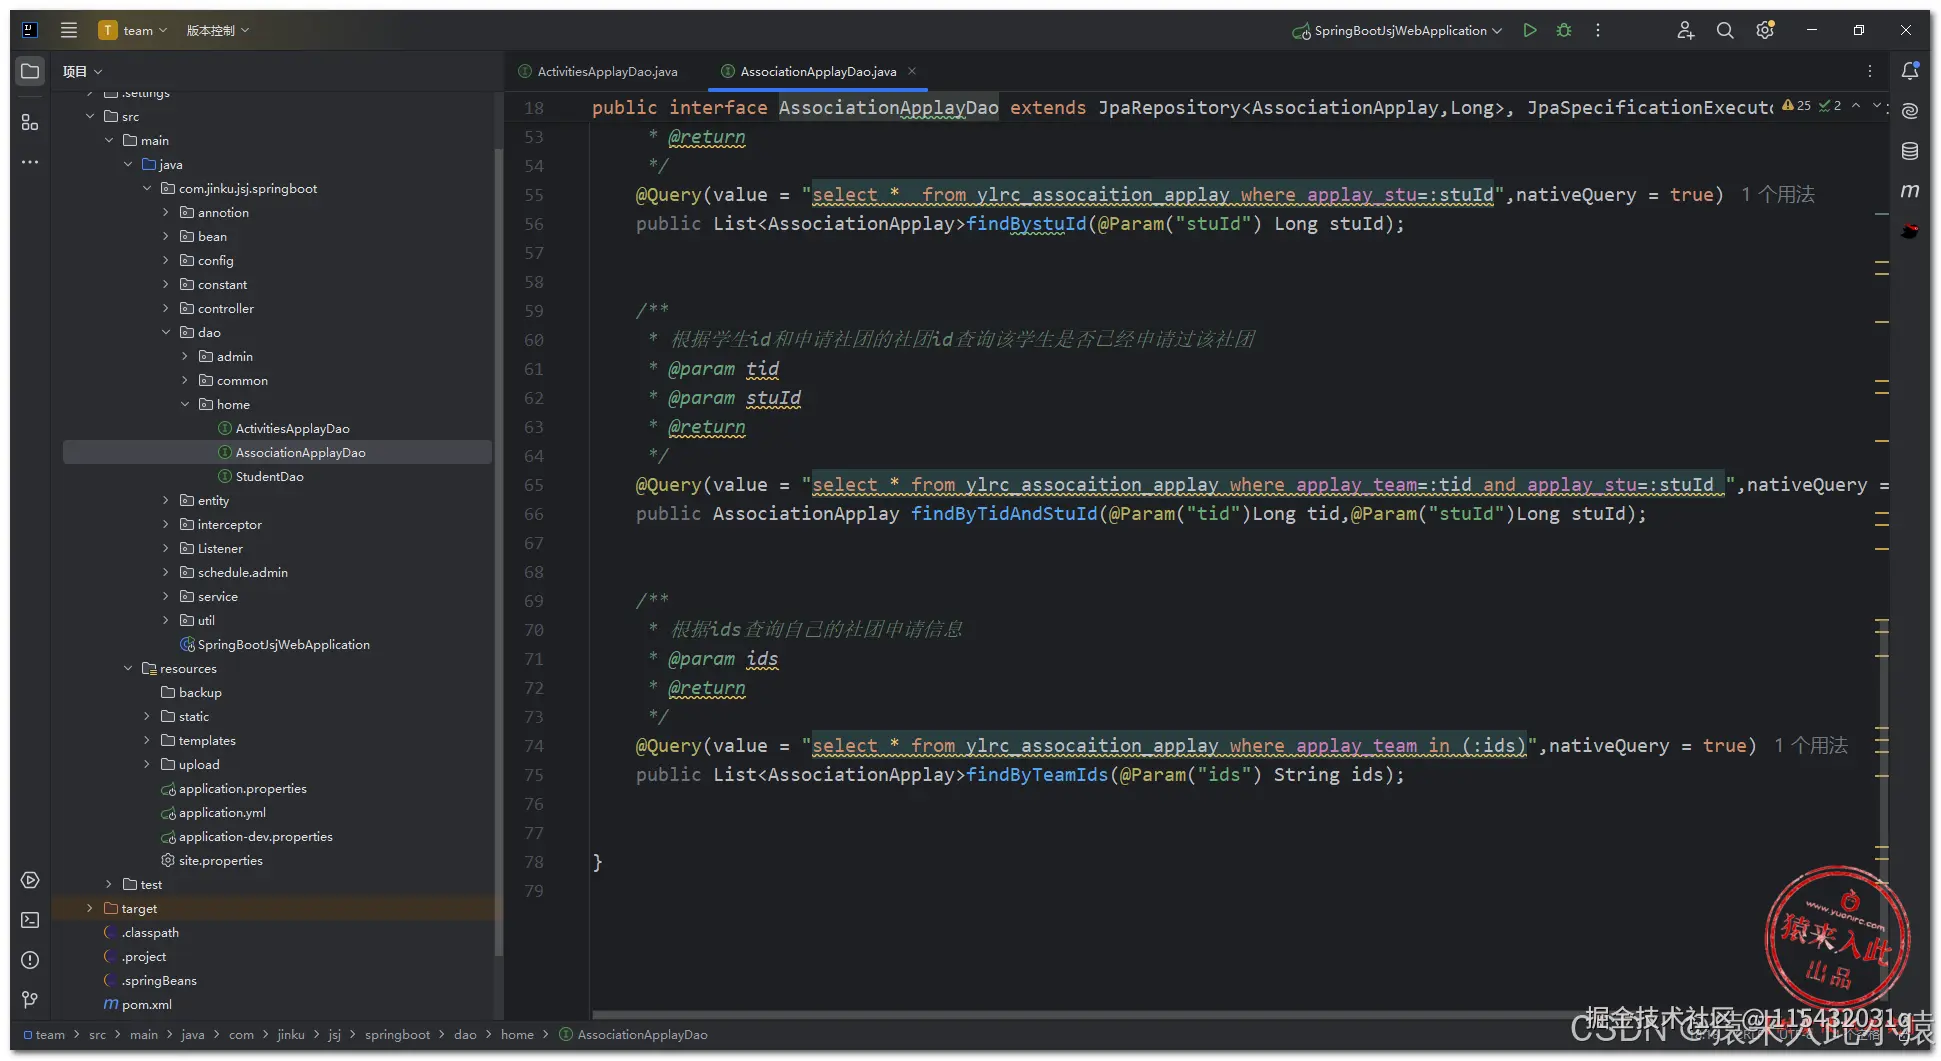The image size is (1941, 1061).
Task: Open IDE settings gear
Action: pos(1765,30)
